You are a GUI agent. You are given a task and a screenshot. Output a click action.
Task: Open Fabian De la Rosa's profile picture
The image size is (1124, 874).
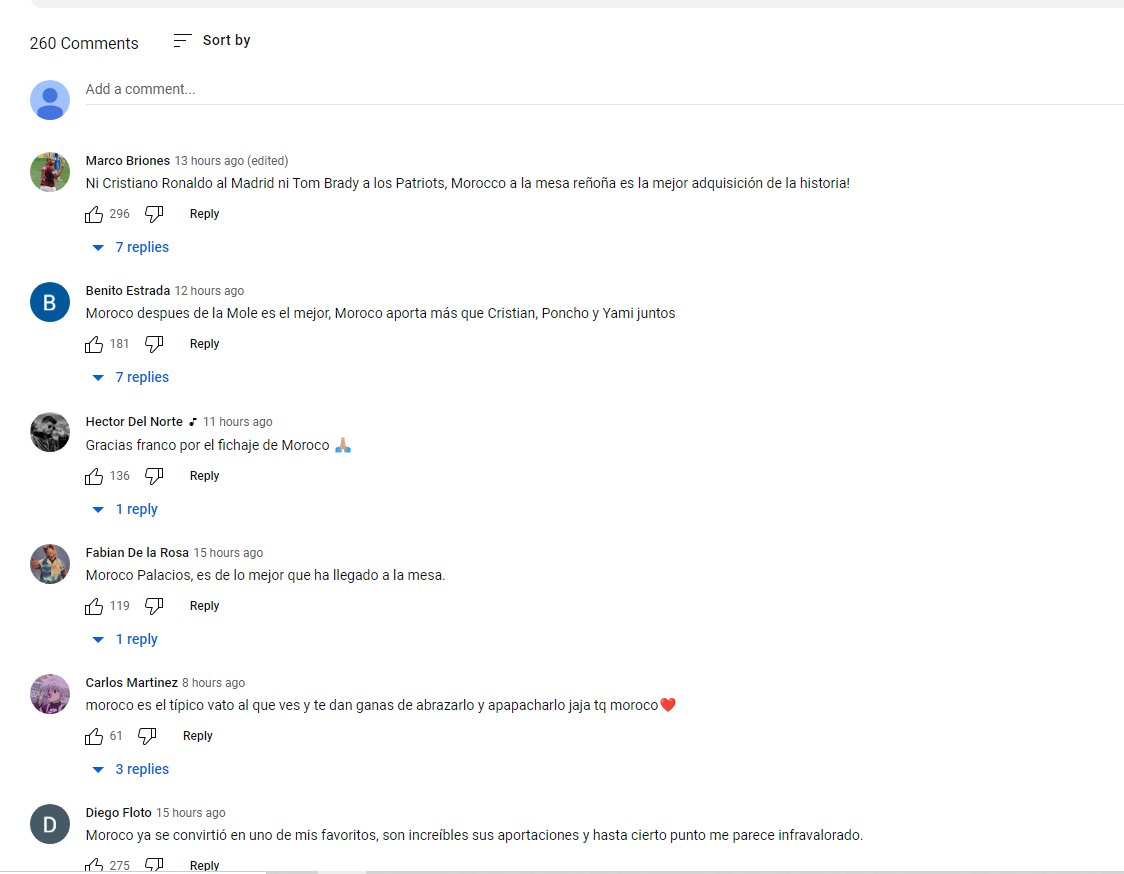(49, 564)
